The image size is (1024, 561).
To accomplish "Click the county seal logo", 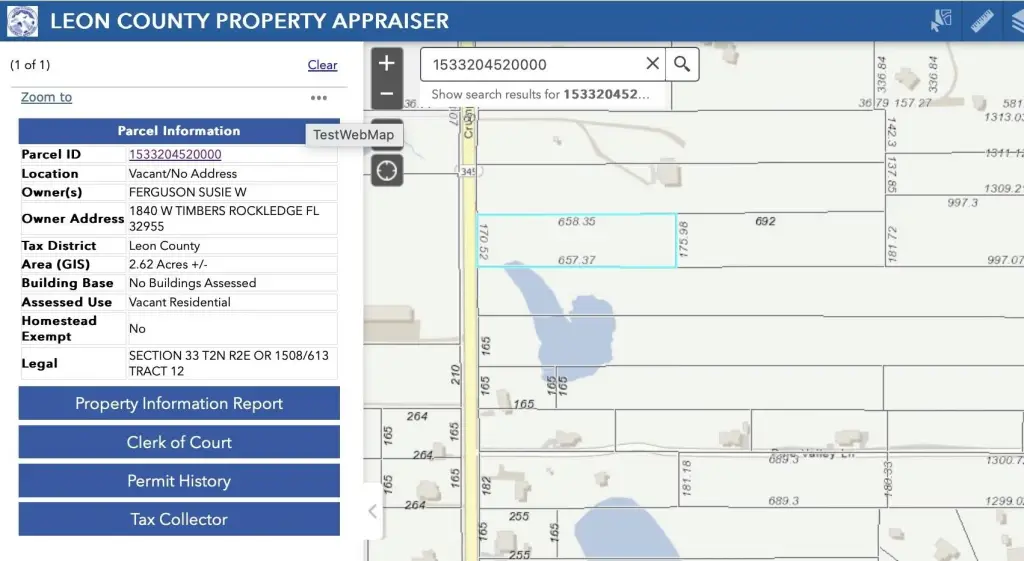I will coord(22,21).
